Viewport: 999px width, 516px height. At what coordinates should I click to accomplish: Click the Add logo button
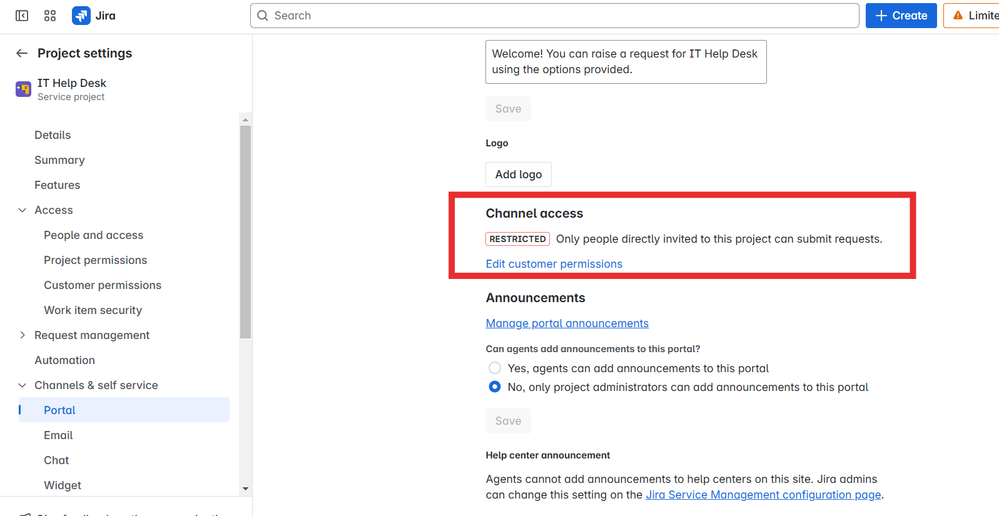[519, 175]
